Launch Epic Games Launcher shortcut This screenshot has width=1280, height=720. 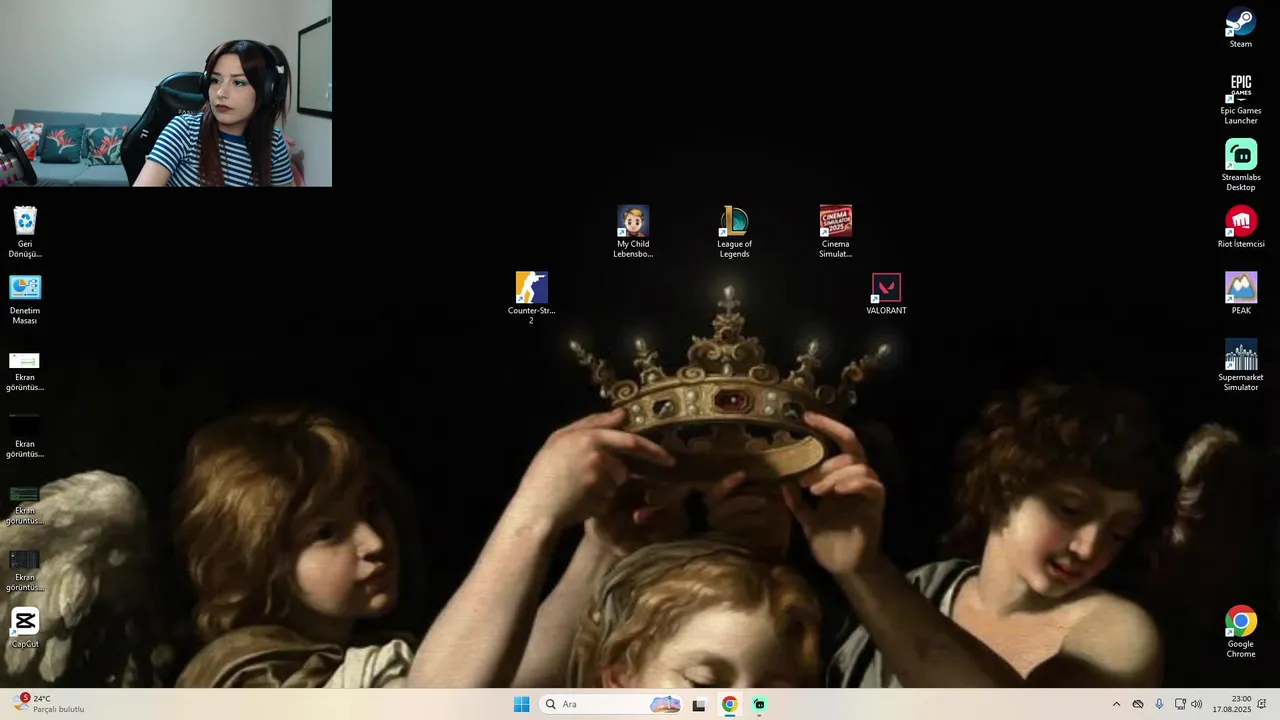click(1241, 99)
